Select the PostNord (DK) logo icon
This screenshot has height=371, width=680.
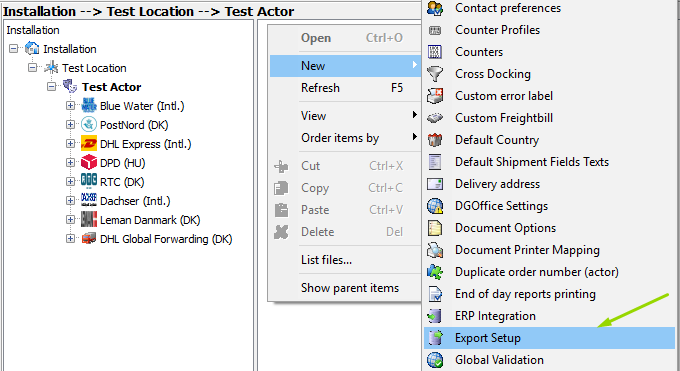point(89,125)
